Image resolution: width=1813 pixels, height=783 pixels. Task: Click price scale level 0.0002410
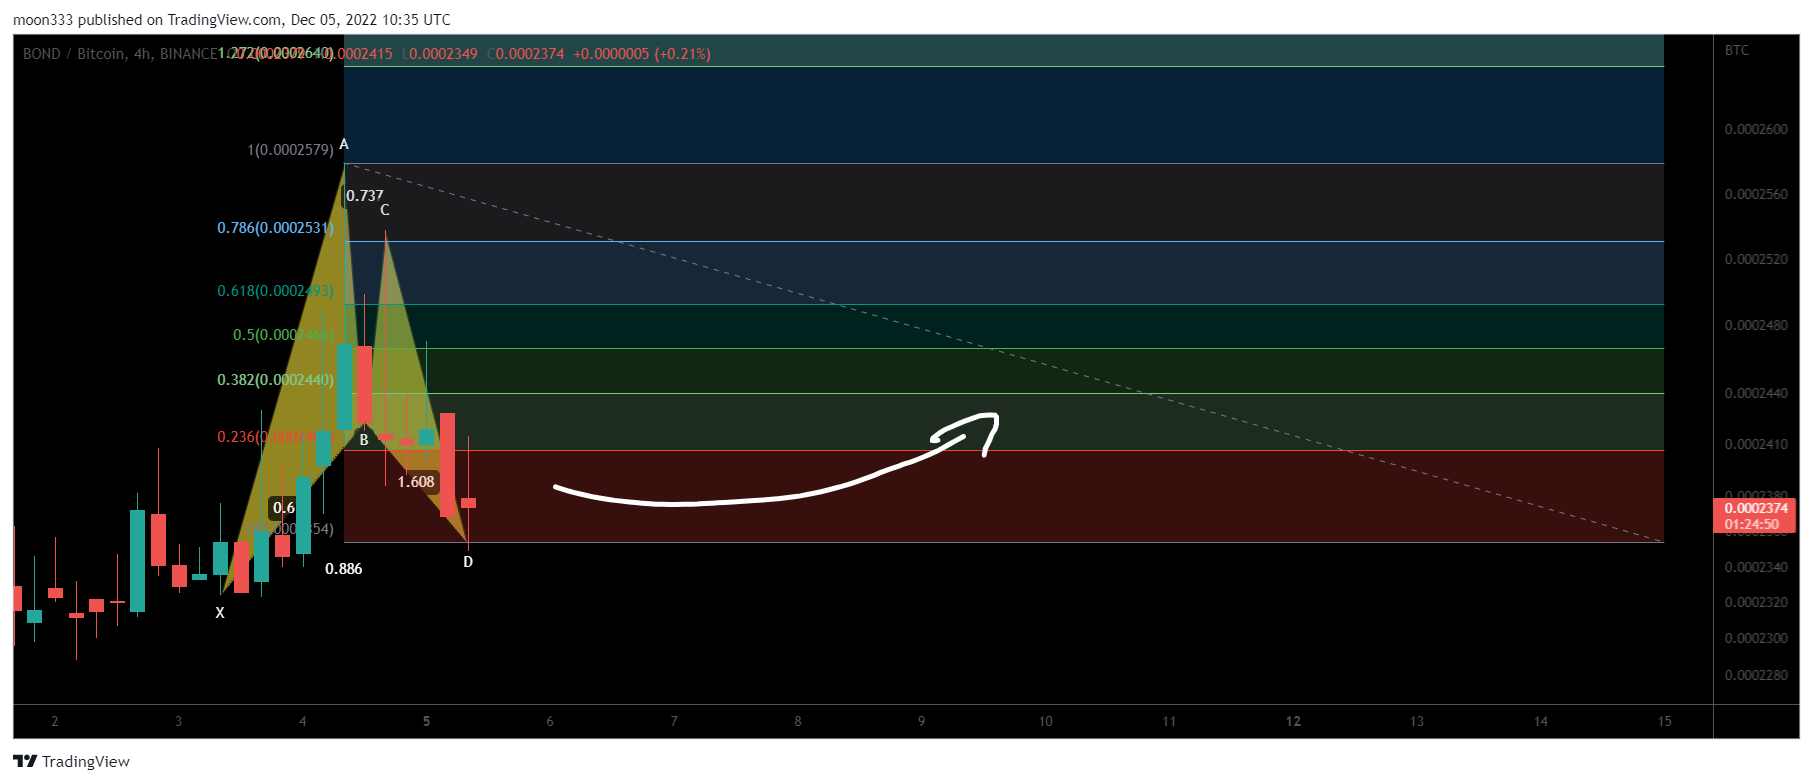[x=1756, y=444]
